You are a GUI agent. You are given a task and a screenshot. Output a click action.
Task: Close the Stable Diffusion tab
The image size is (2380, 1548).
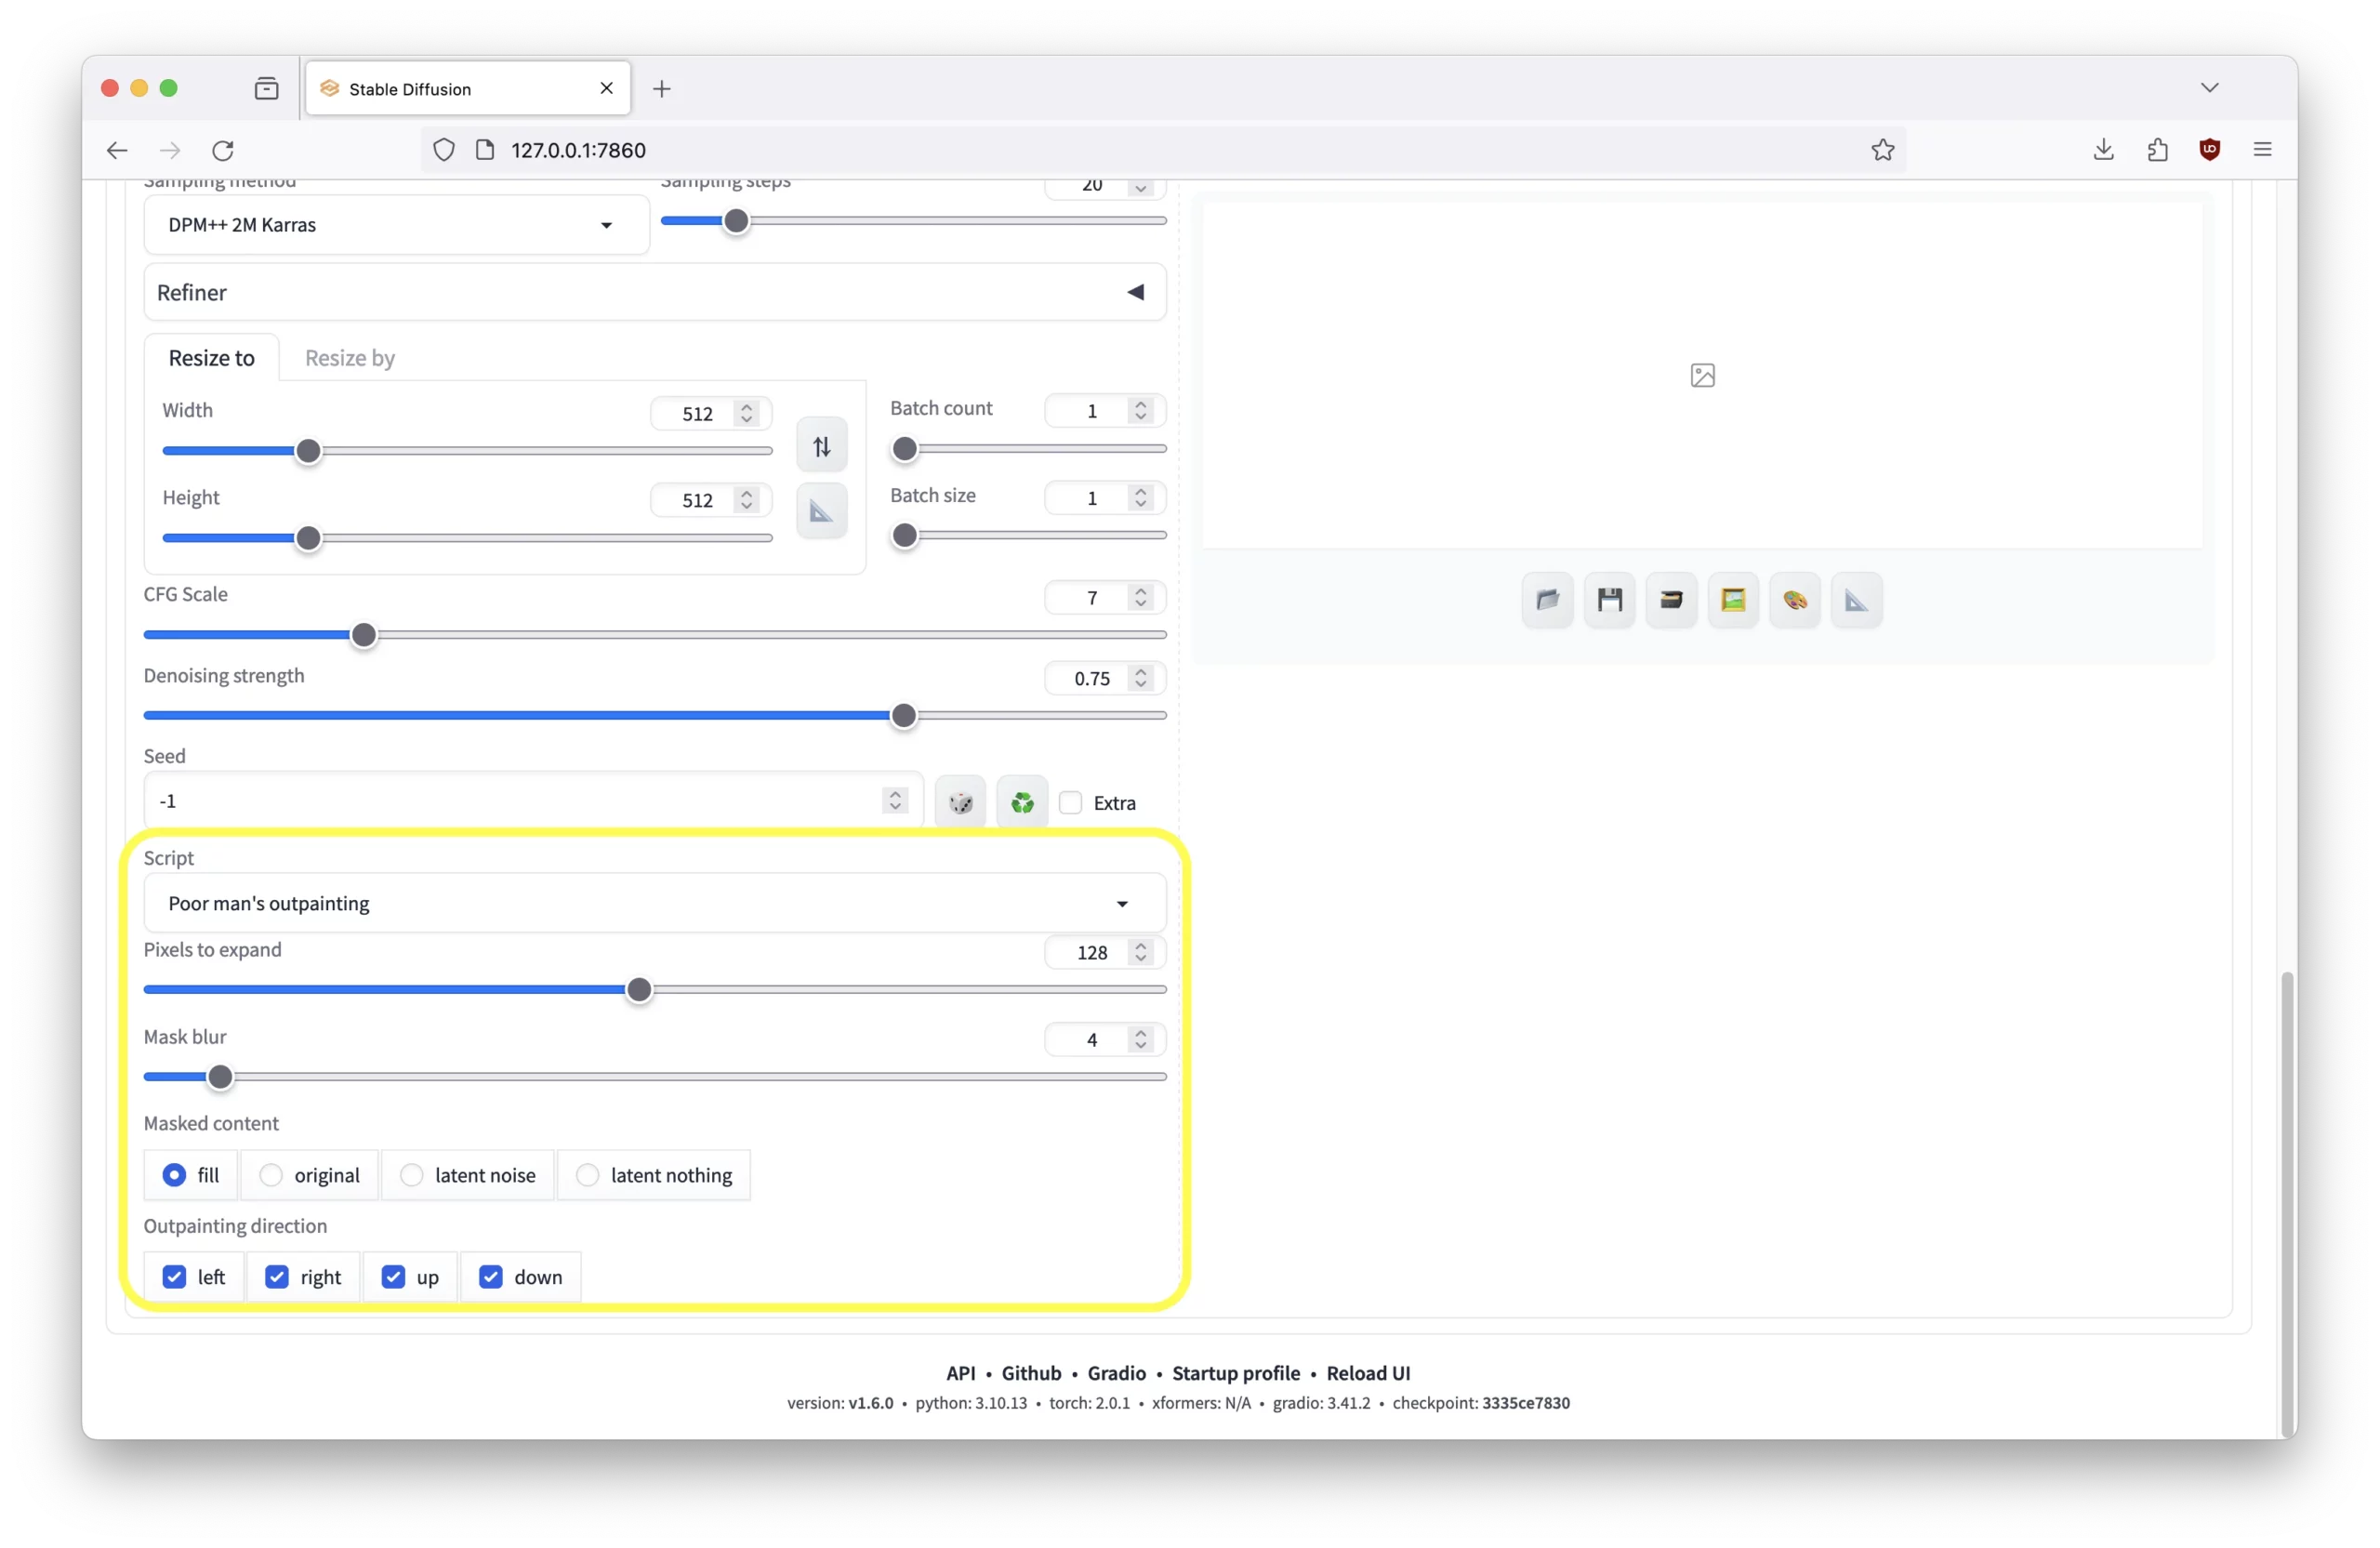coord(606,88)
